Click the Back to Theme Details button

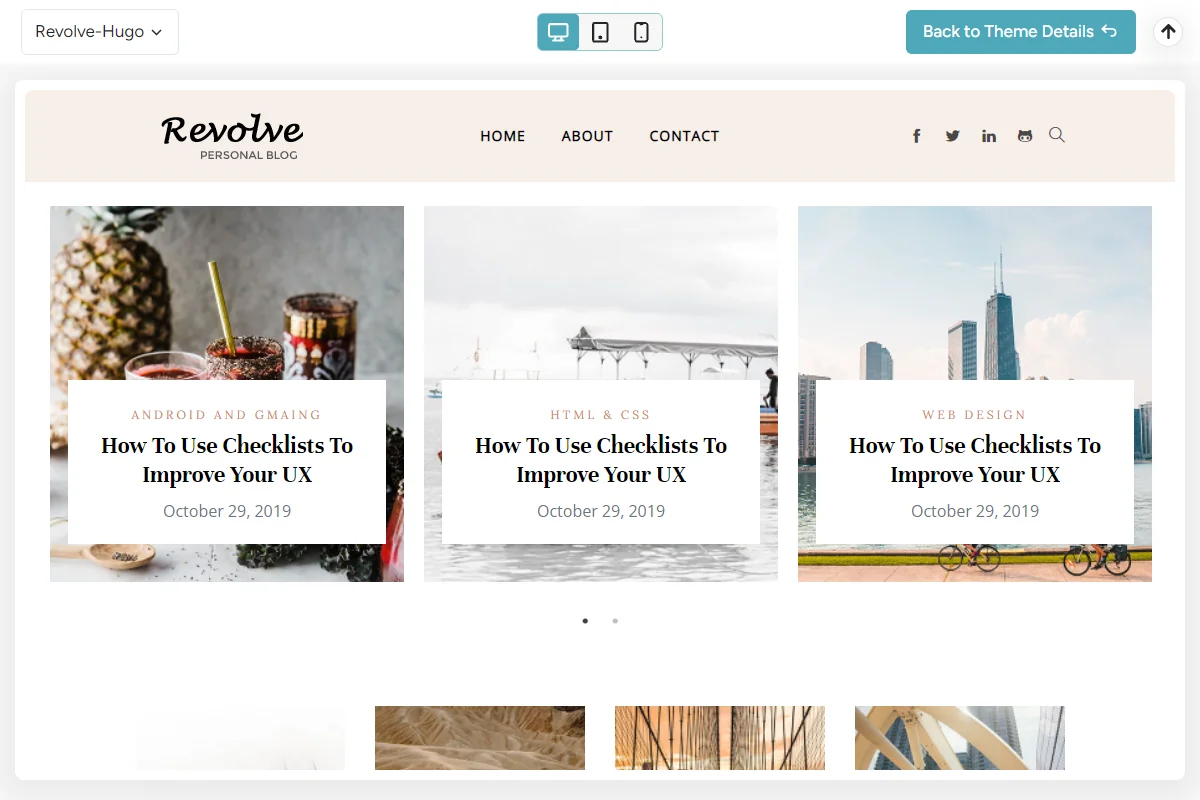coord(1021,32)
